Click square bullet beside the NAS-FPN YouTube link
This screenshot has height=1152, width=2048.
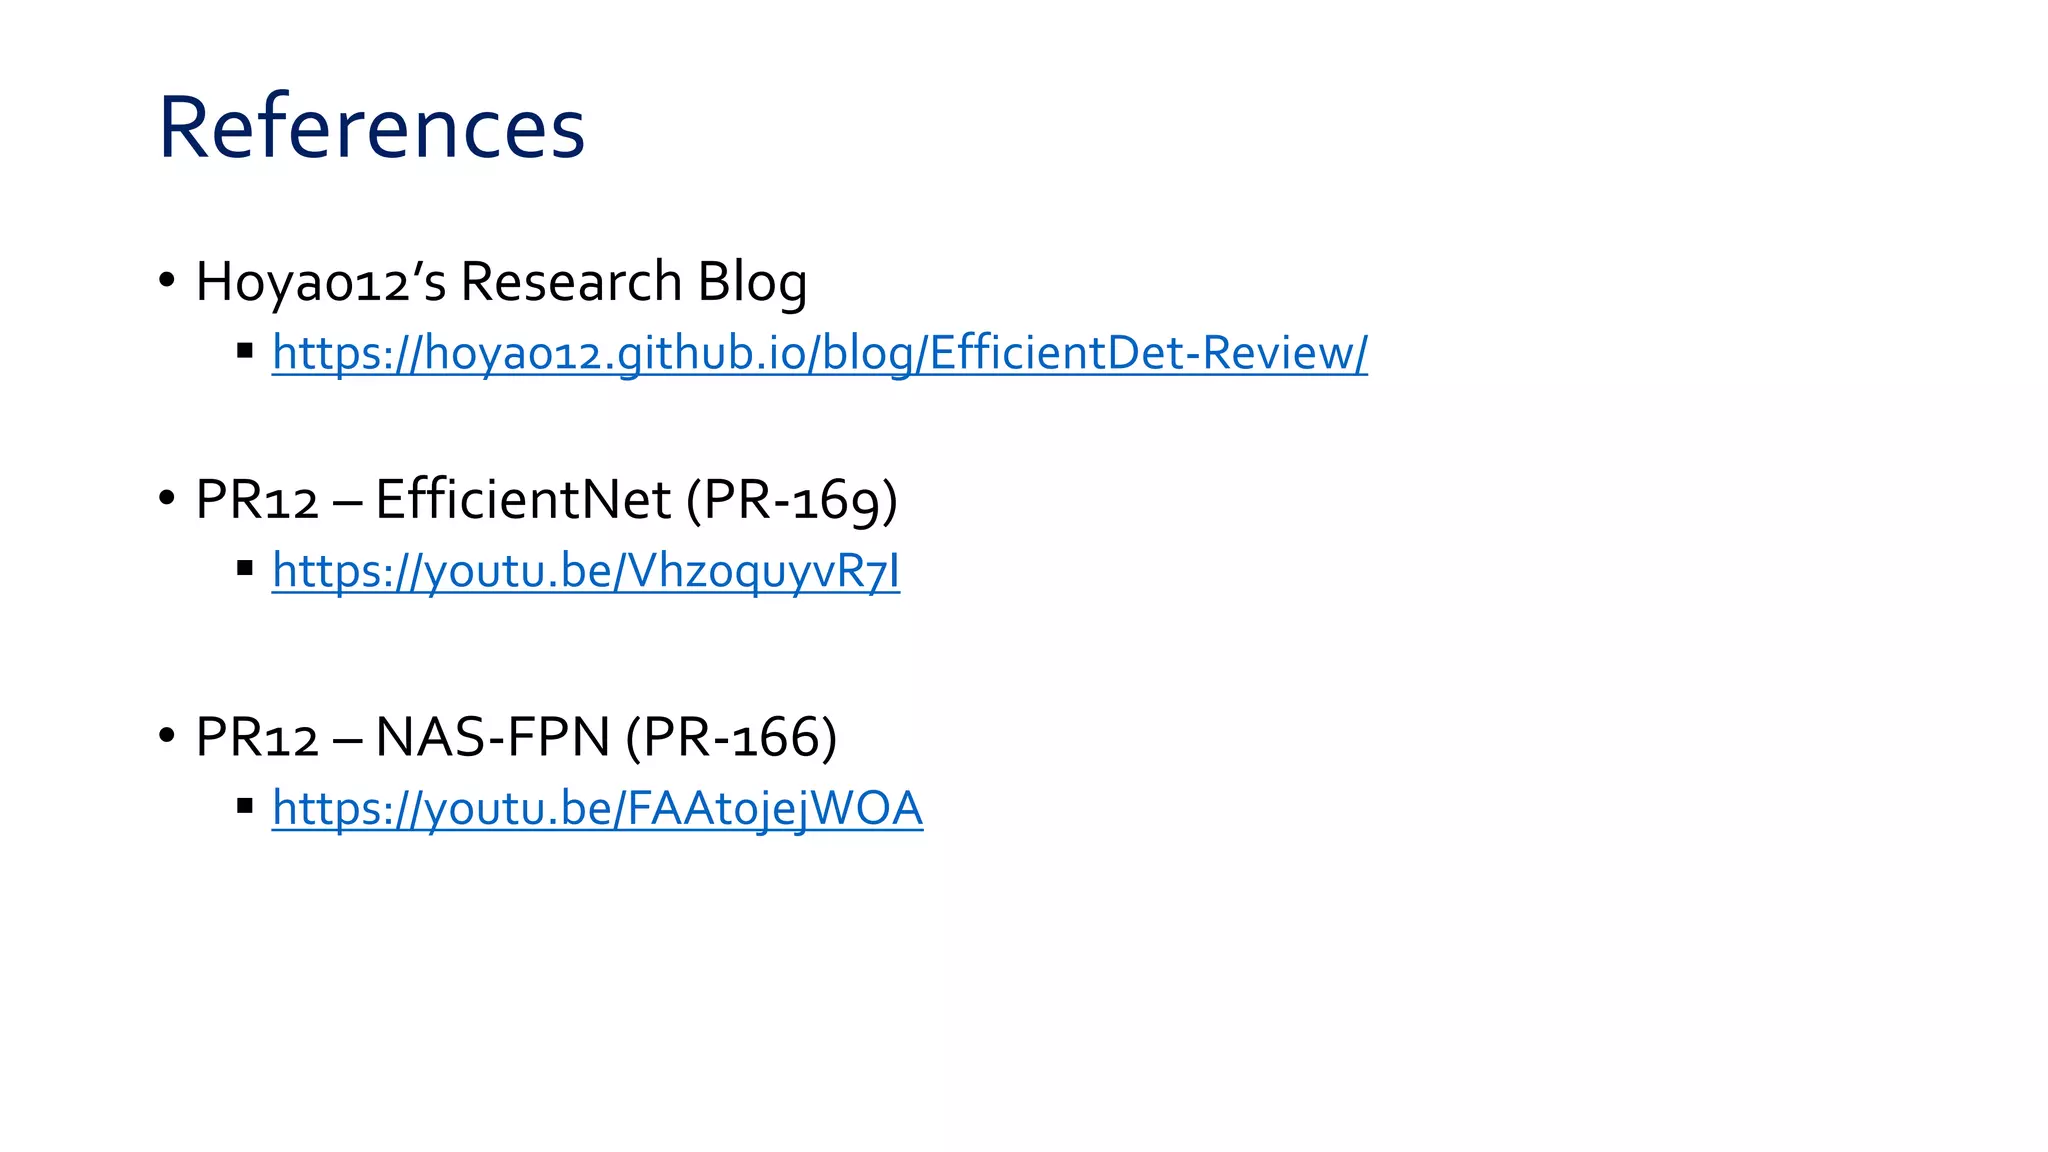tap(245, 805)
